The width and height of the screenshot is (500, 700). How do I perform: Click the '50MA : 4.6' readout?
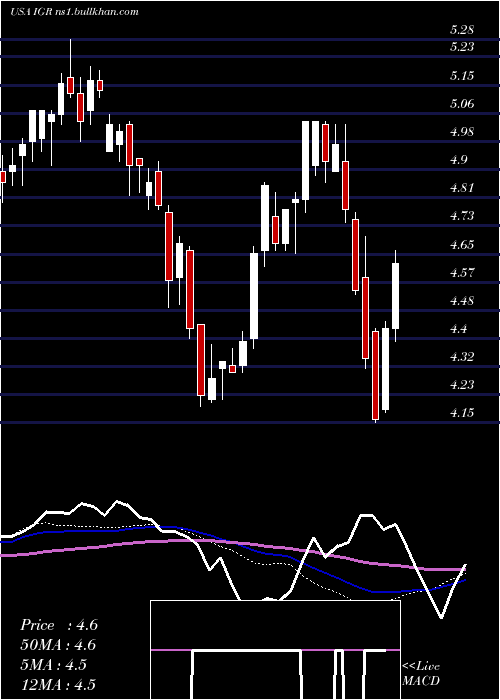coord(58,645)
